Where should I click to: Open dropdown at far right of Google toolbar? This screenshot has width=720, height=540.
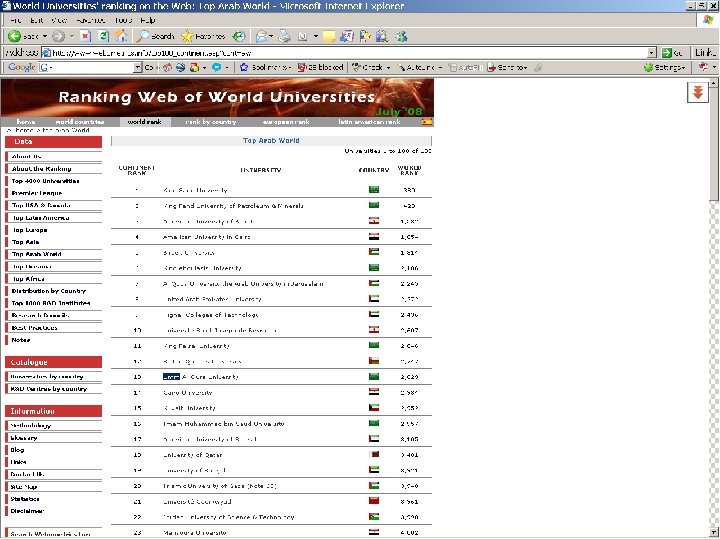714,68
